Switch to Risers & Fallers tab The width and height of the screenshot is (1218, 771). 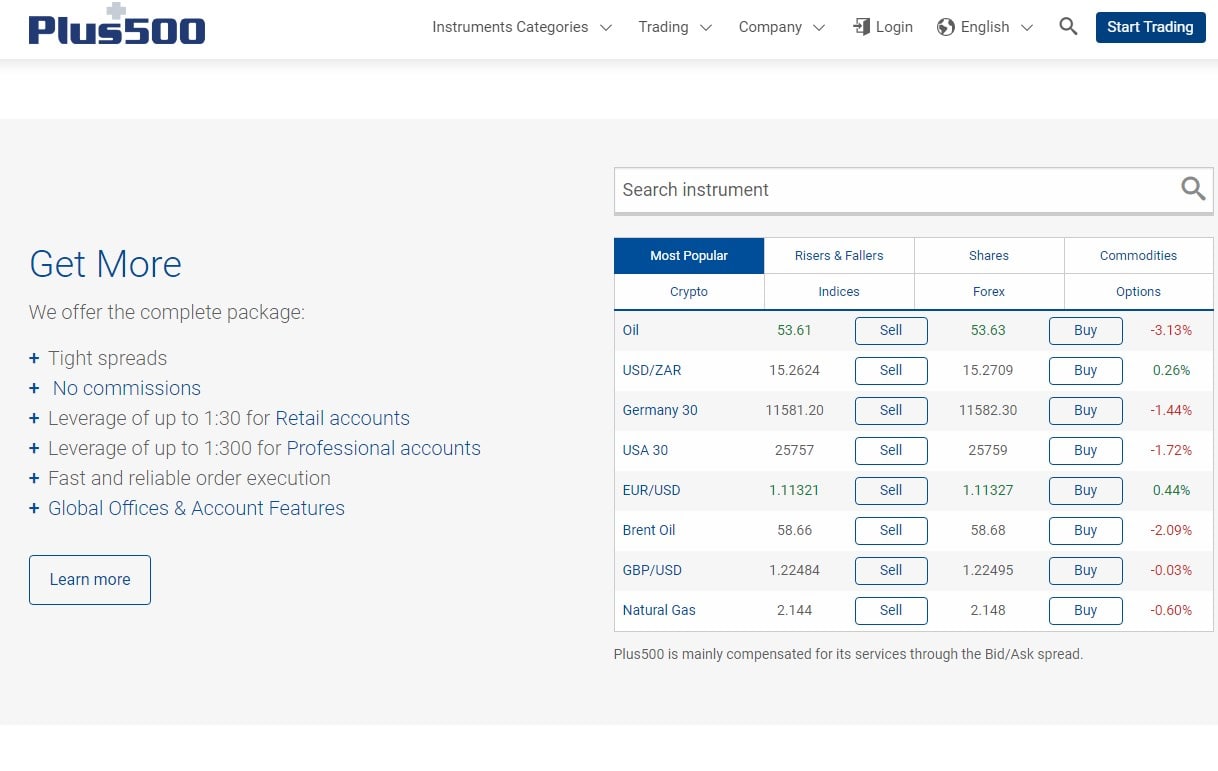point(839,256)
